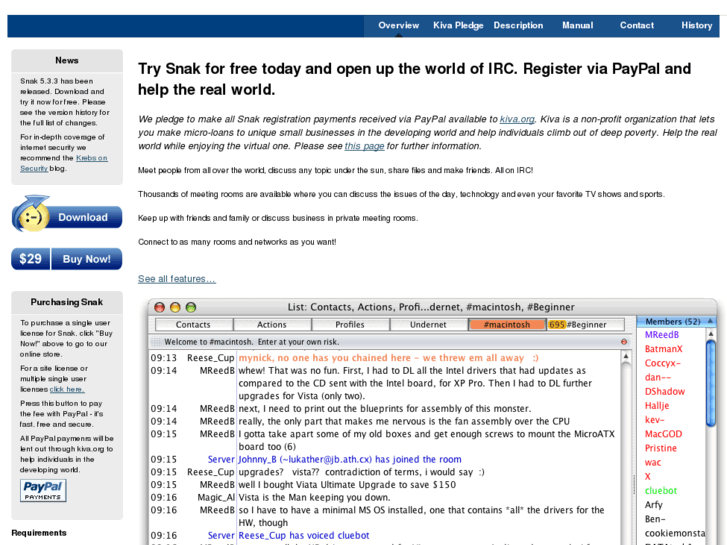Click the chat scrollbar up arrow
Viewport: 727px width, 545px height.
point(626,357)
